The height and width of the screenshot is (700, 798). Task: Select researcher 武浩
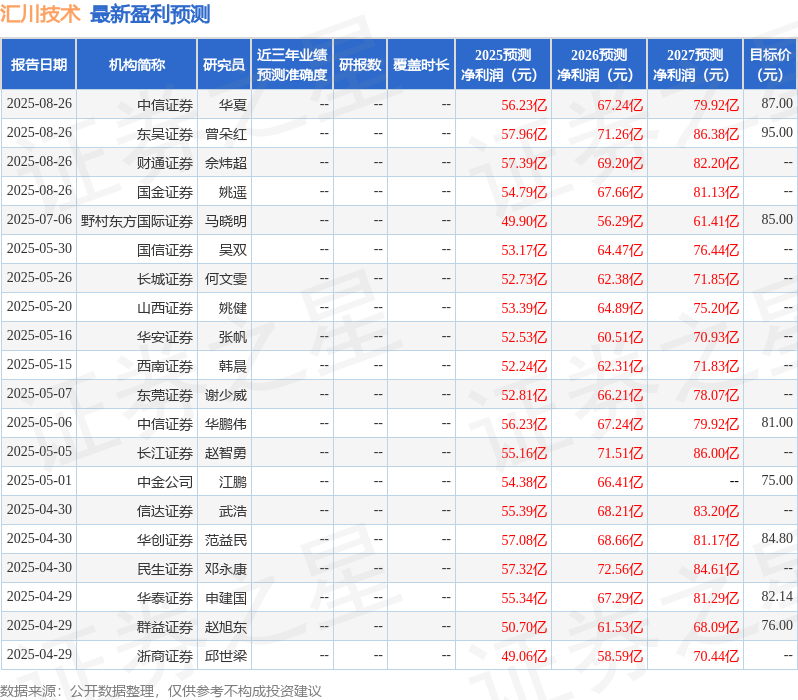pyautogui.click(x=233, y=512)
